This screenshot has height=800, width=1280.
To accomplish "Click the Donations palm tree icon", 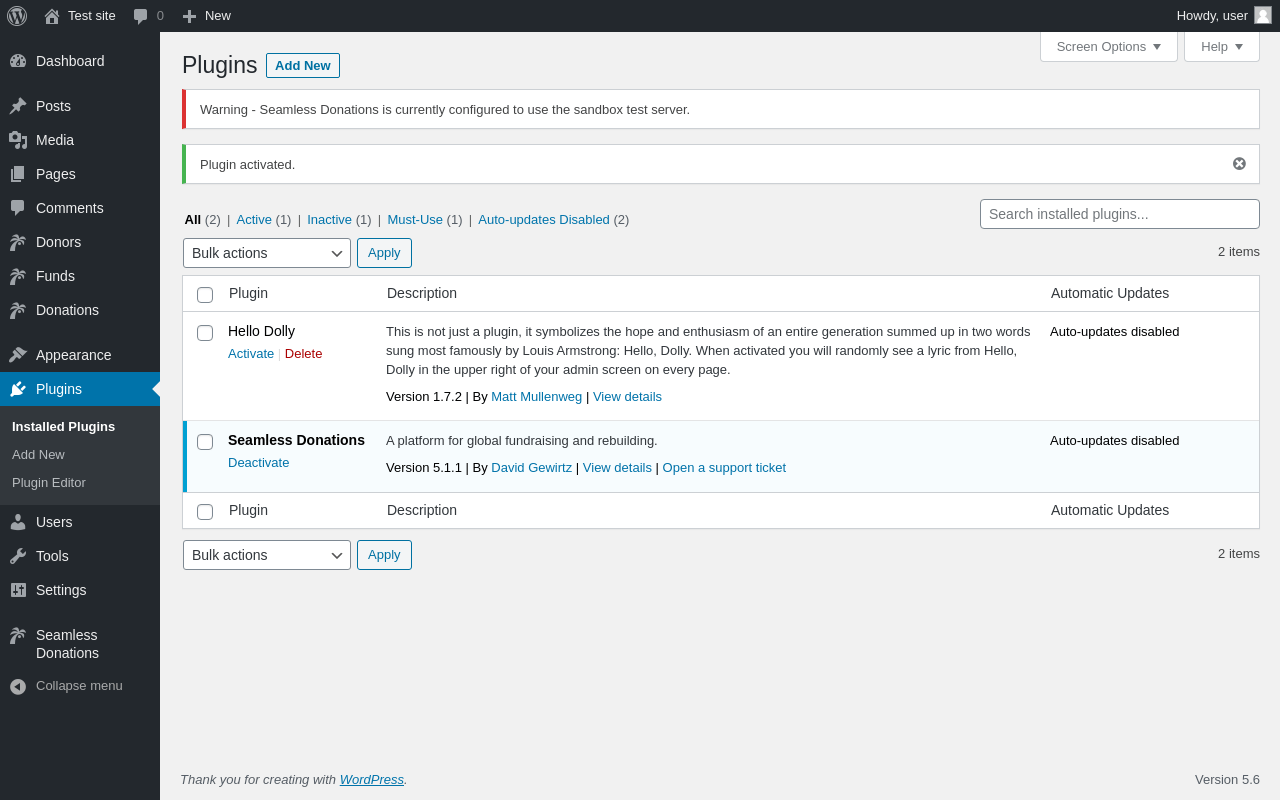I will point(18,310).
